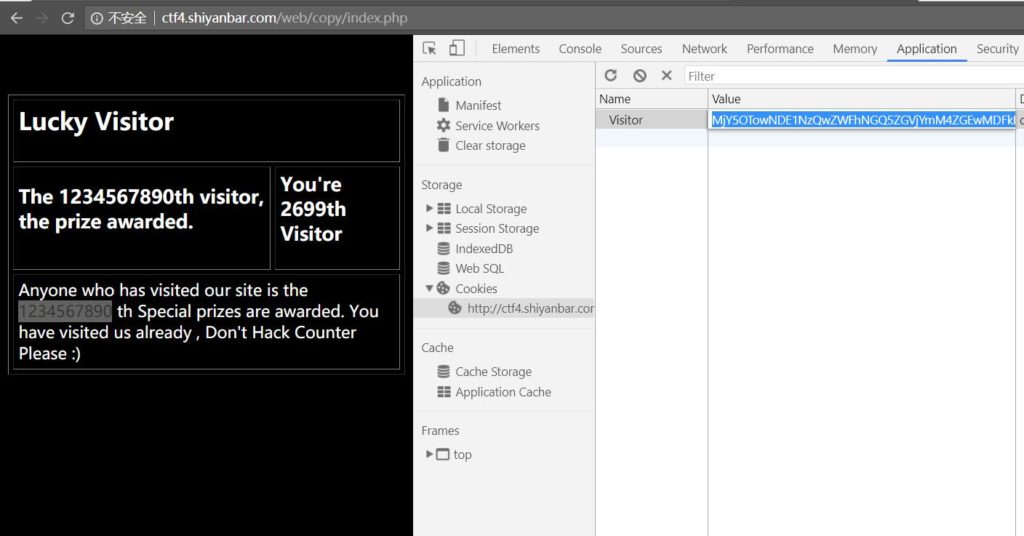Select the ctf4.shiyanbar.com cookie origin
This screenshot has width=1024, height=536.
(530, 309)
